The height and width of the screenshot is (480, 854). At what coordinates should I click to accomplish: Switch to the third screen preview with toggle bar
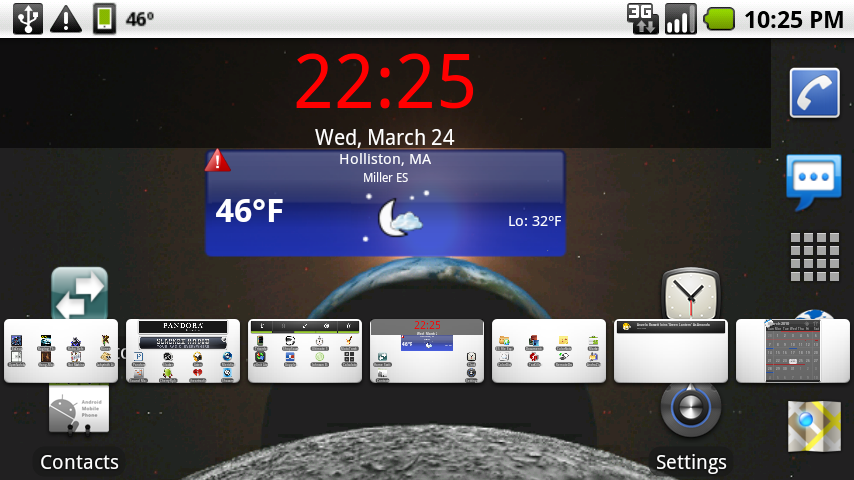[305, 351]
